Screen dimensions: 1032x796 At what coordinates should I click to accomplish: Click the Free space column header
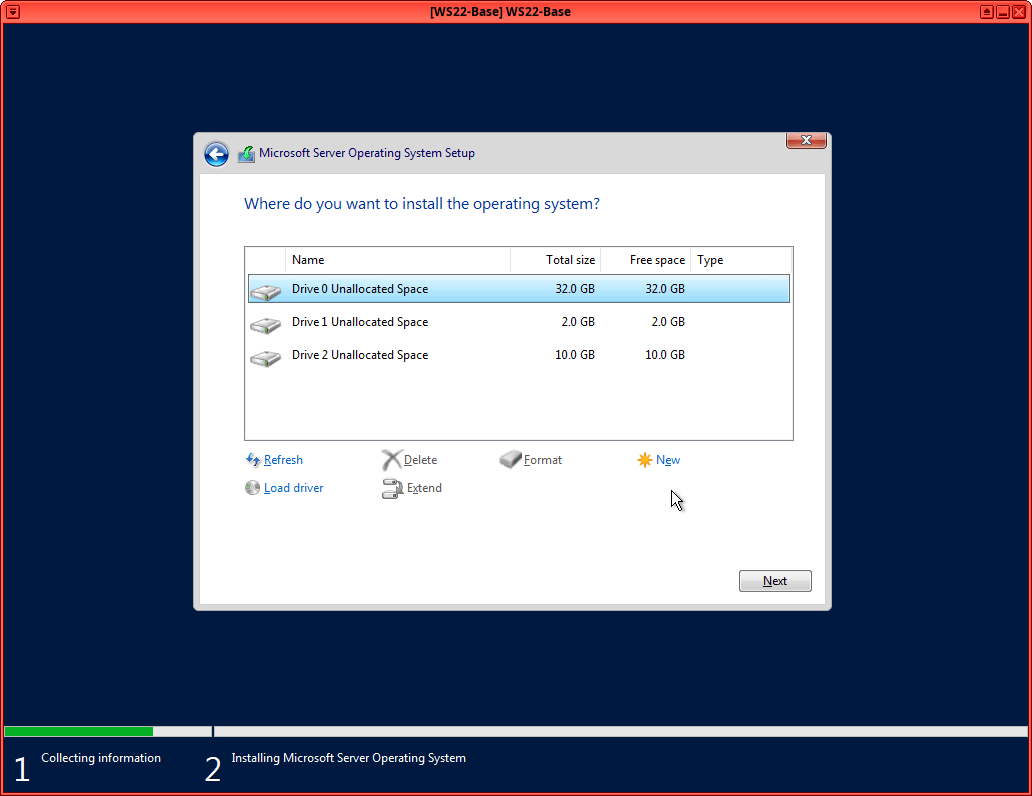(x=646, y=260)
